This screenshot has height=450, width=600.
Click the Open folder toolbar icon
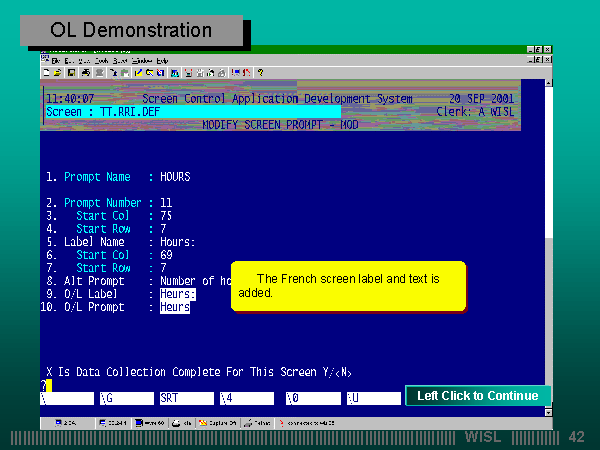58,72
